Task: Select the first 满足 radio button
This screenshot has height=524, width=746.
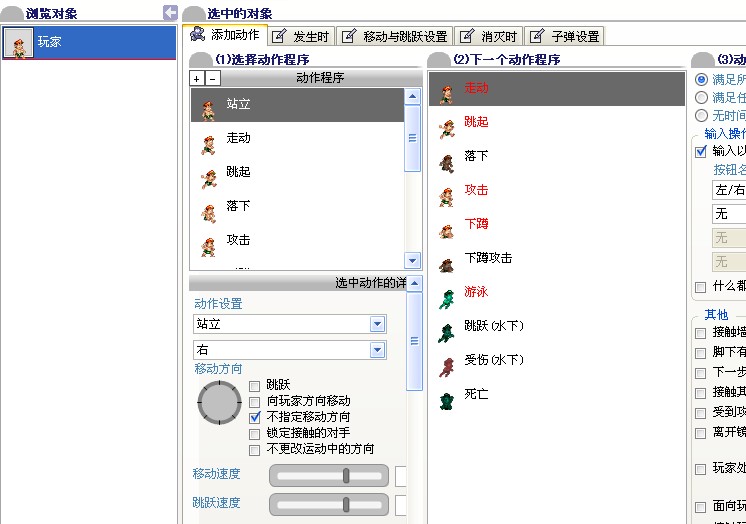Action: coord(701,79)
